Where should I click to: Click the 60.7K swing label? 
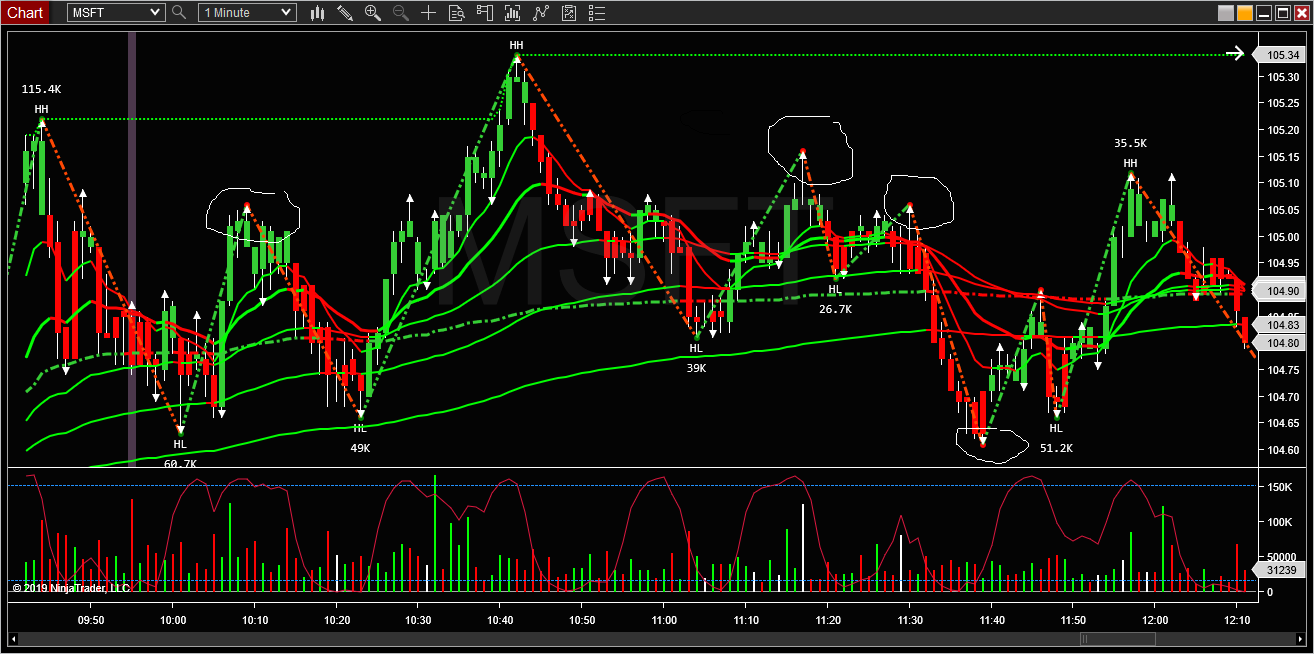click(180, 464)
